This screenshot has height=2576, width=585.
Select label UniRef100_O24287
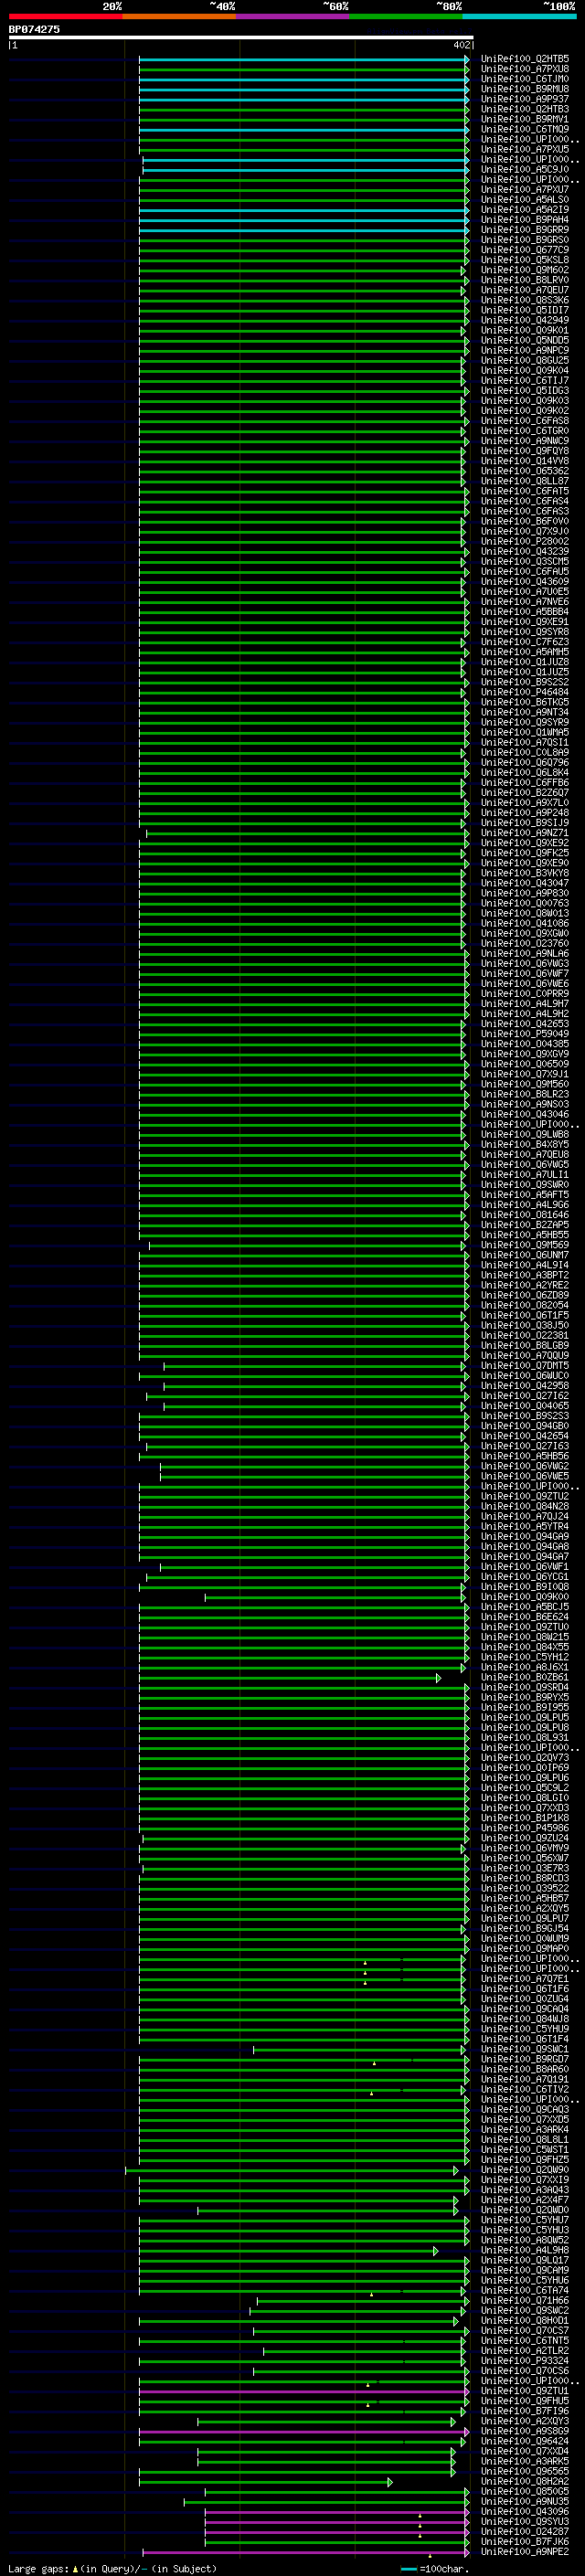click(525, 2531)
